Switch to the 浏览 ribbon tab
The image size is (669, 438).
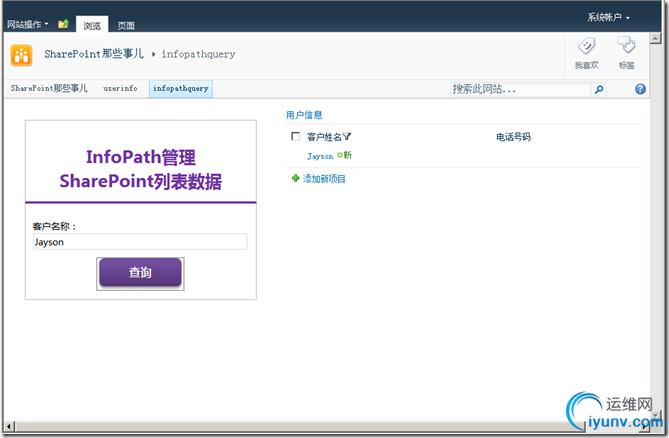[92, 25]
